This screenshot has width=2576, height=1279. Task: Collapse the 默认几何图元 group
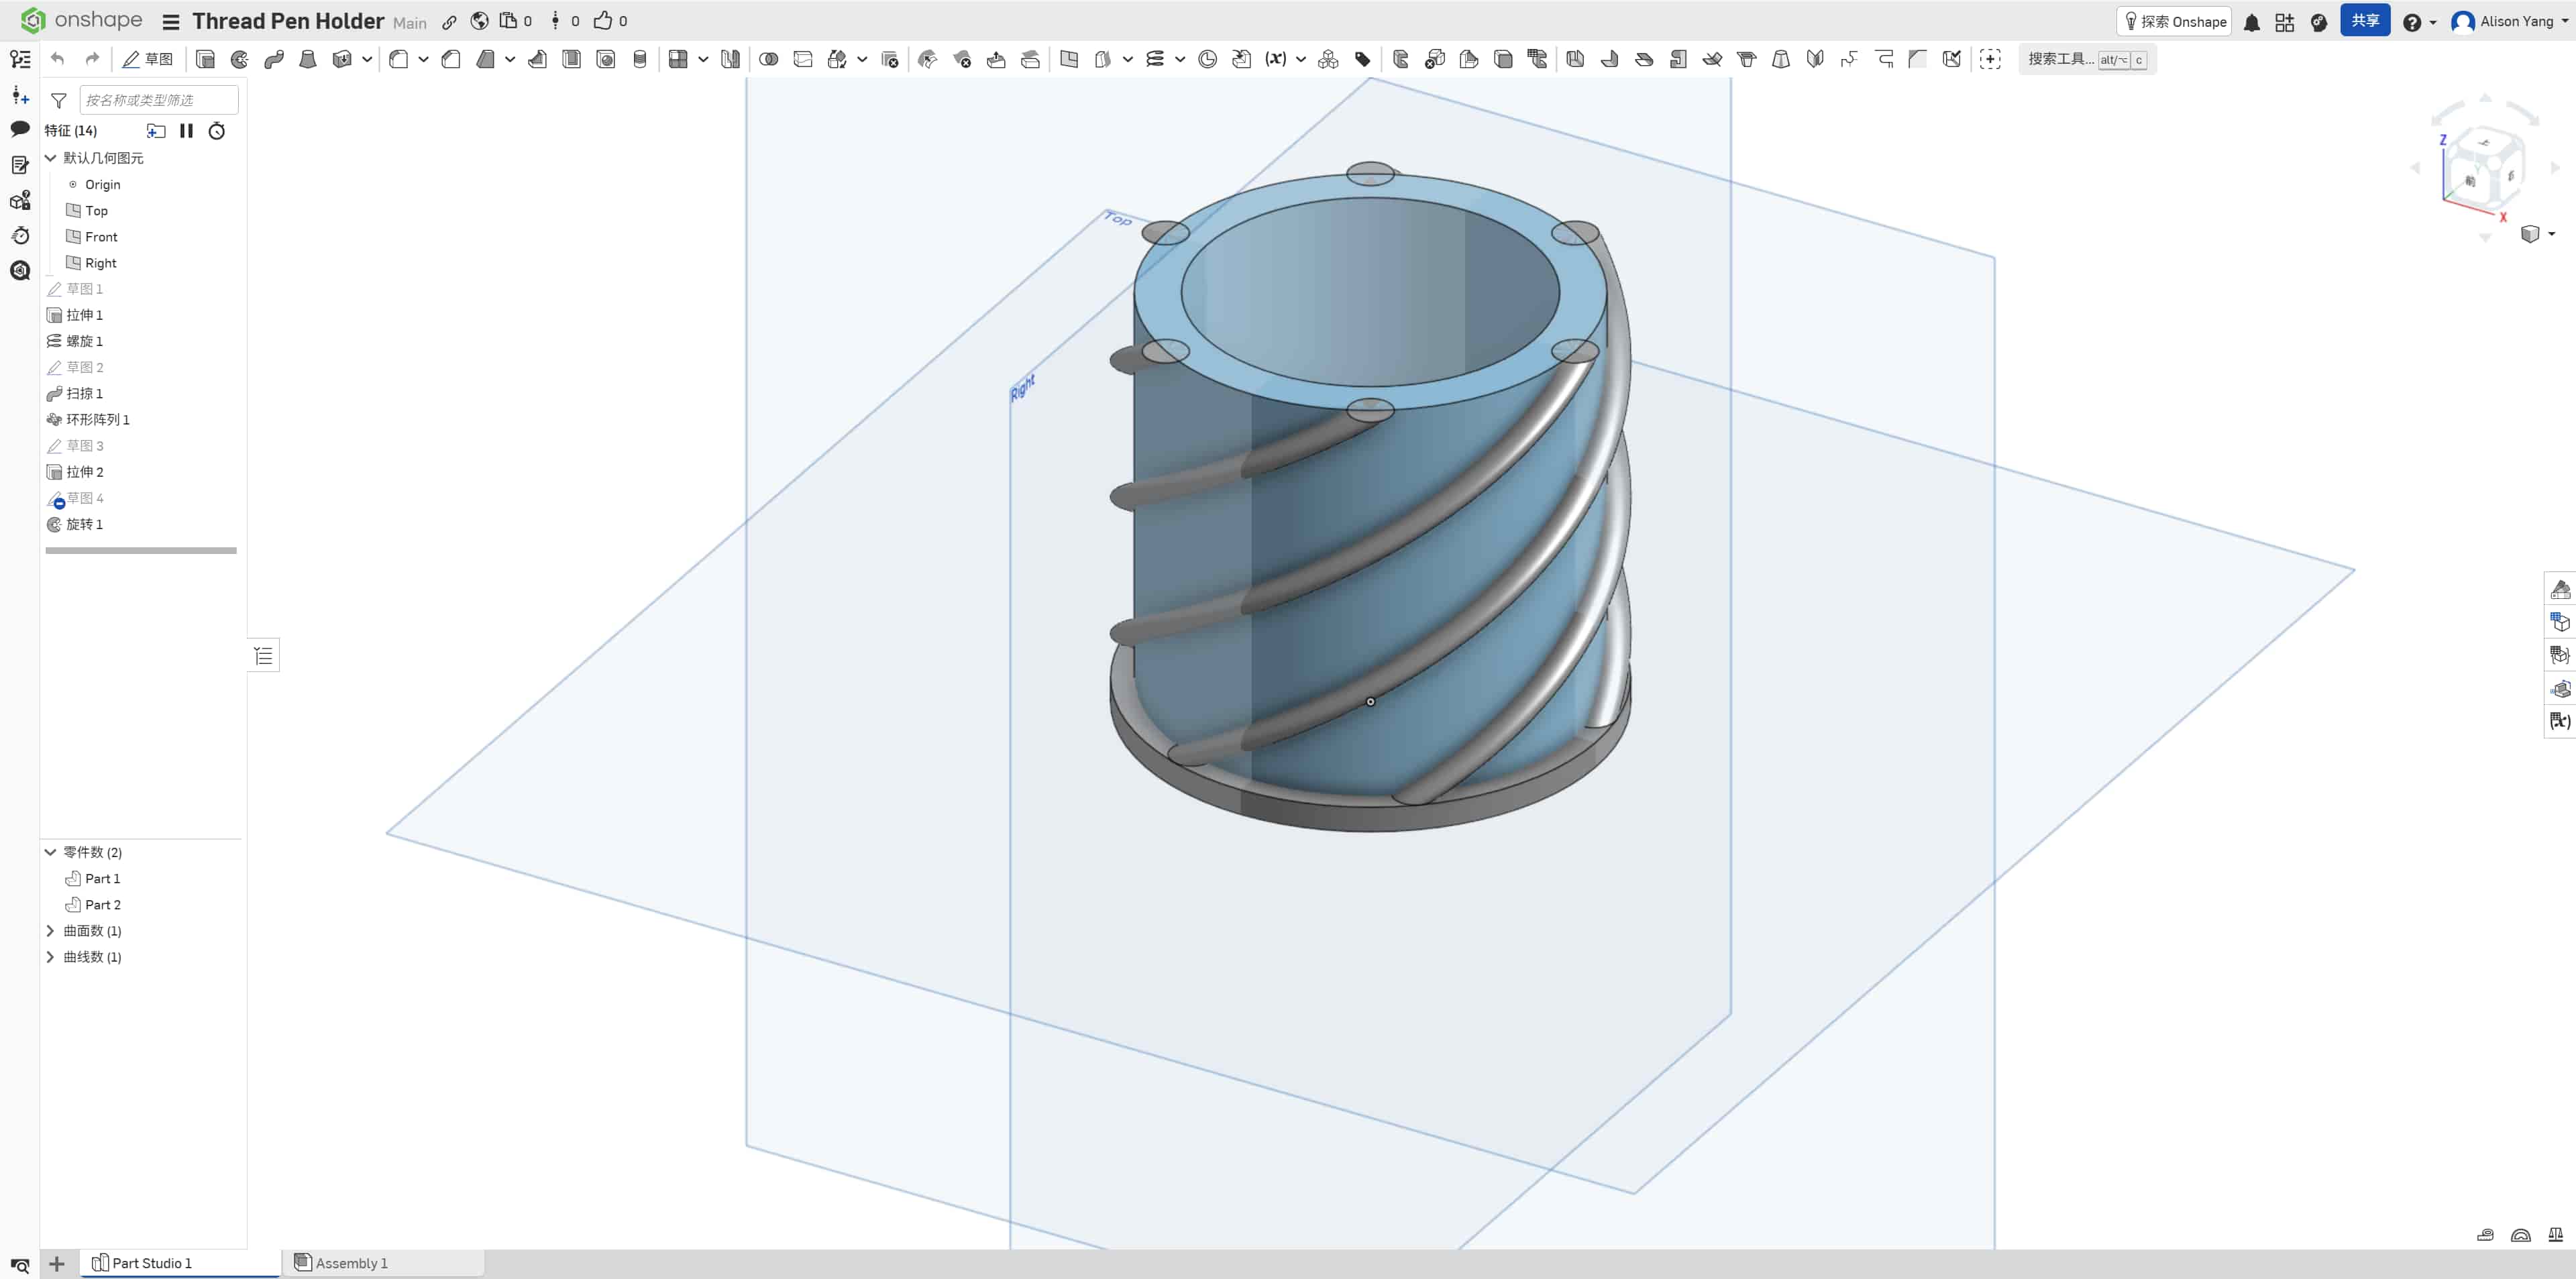pos(51,158)
